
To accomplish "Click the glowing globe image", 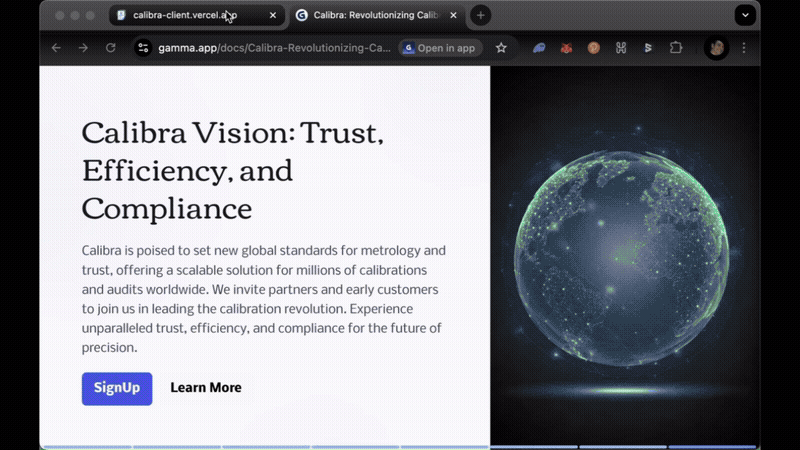I will [x=622, y=258].
